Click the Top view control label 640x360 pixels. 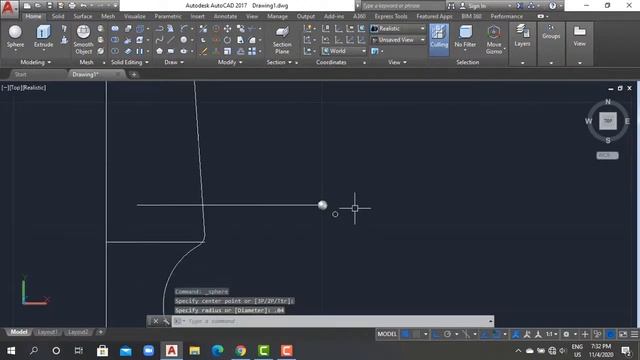16,88
